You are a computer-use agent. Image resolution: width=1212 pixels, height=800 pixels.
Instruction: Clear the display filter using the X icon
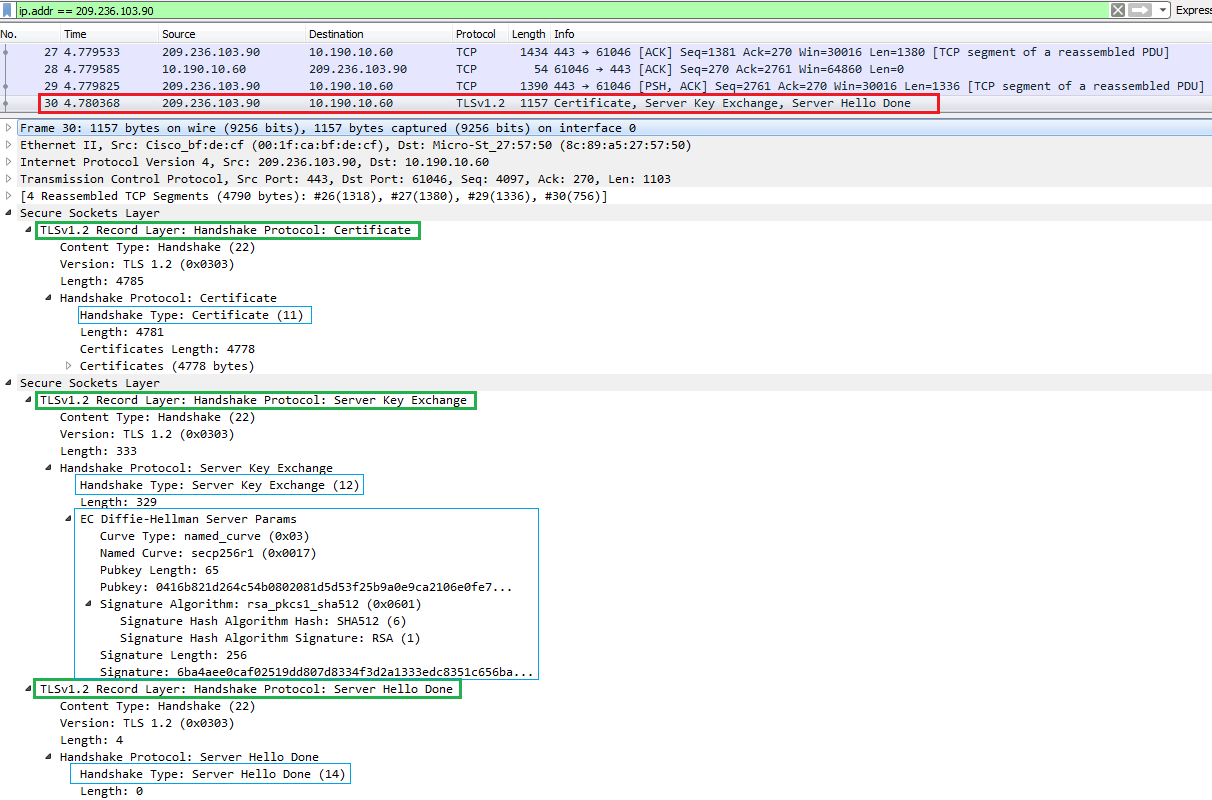[1117, 10]
